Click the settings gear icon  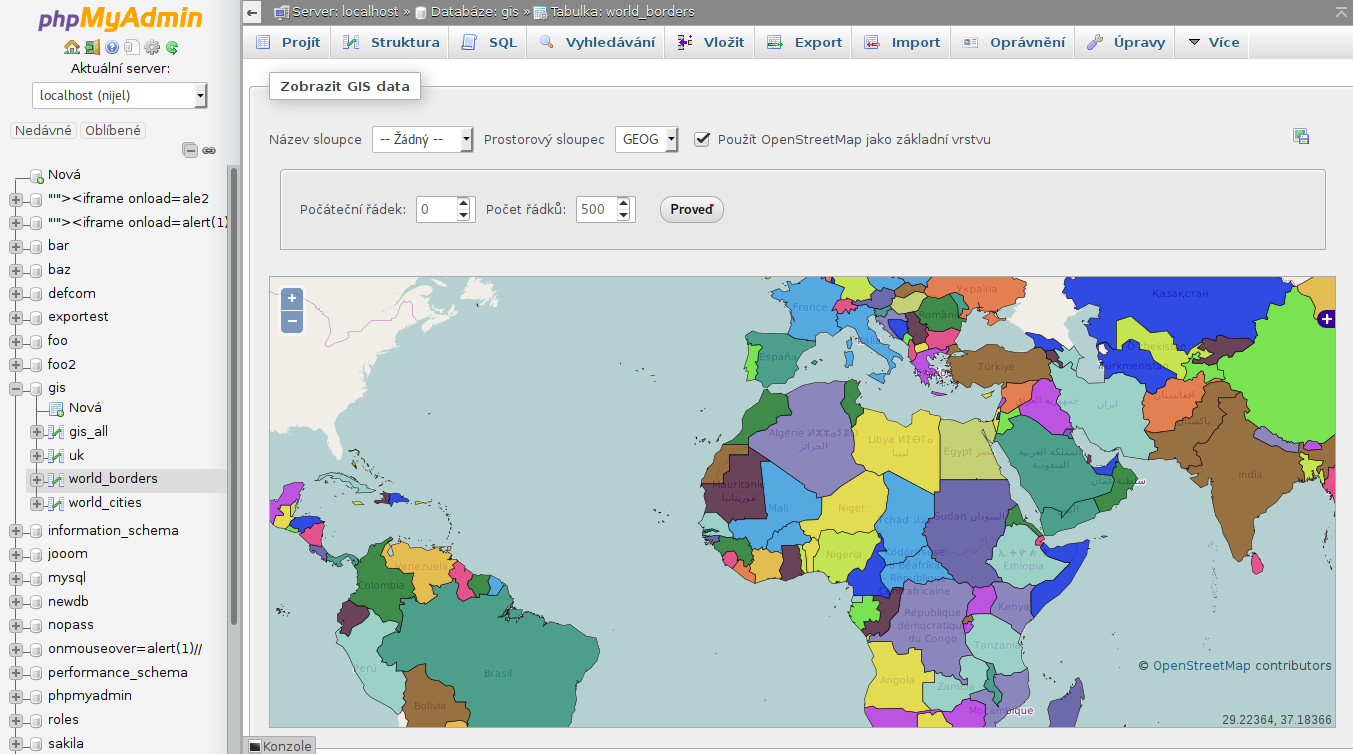pyautogui.click(x=151, y=48)
